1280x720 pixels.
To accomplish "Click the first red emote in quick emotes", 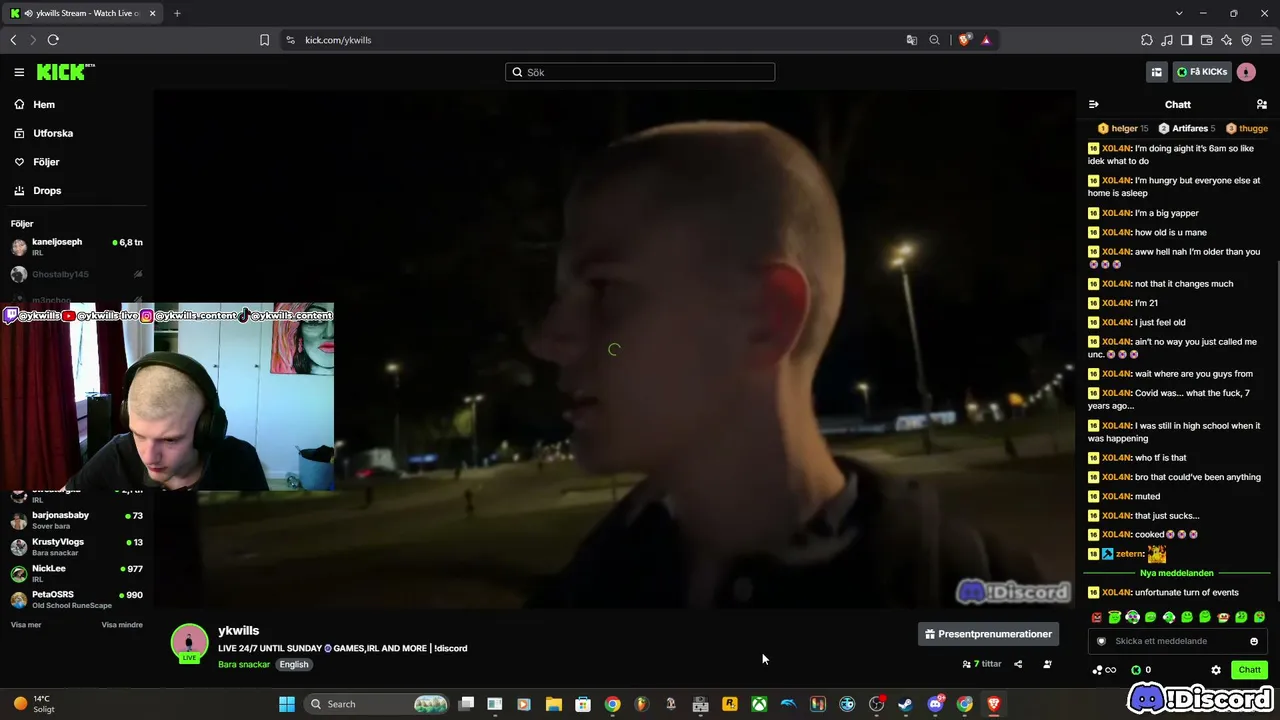I will 1097,617.
